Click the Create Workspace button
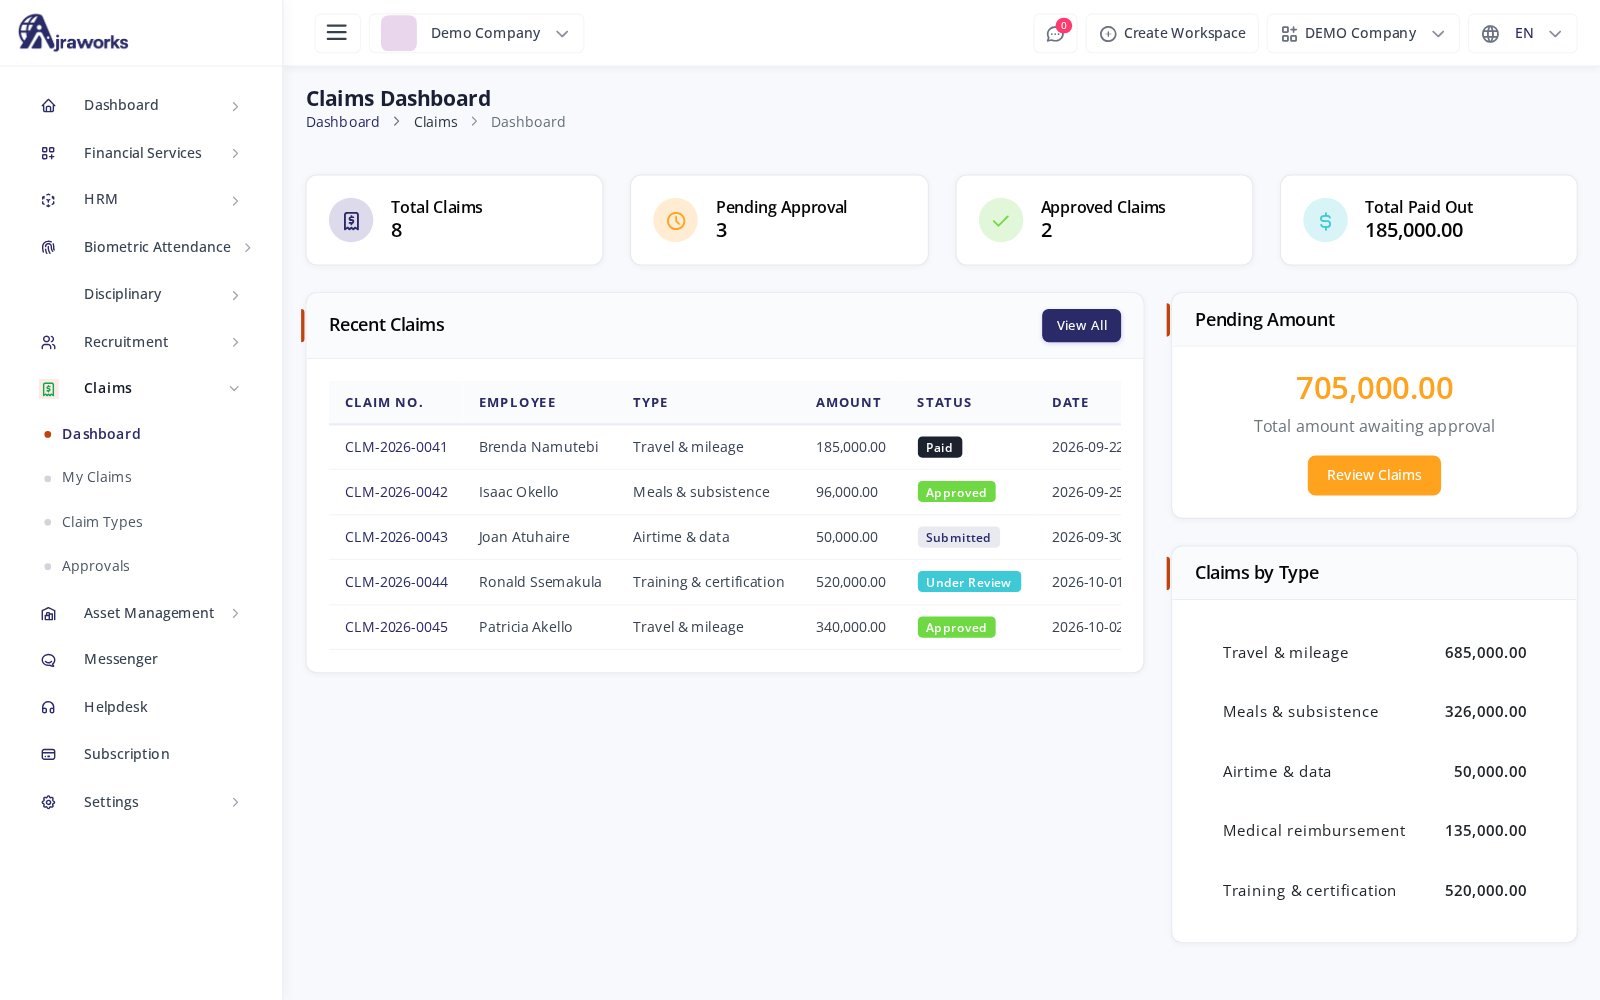 pyautogui.click(x=1172, y=33)
